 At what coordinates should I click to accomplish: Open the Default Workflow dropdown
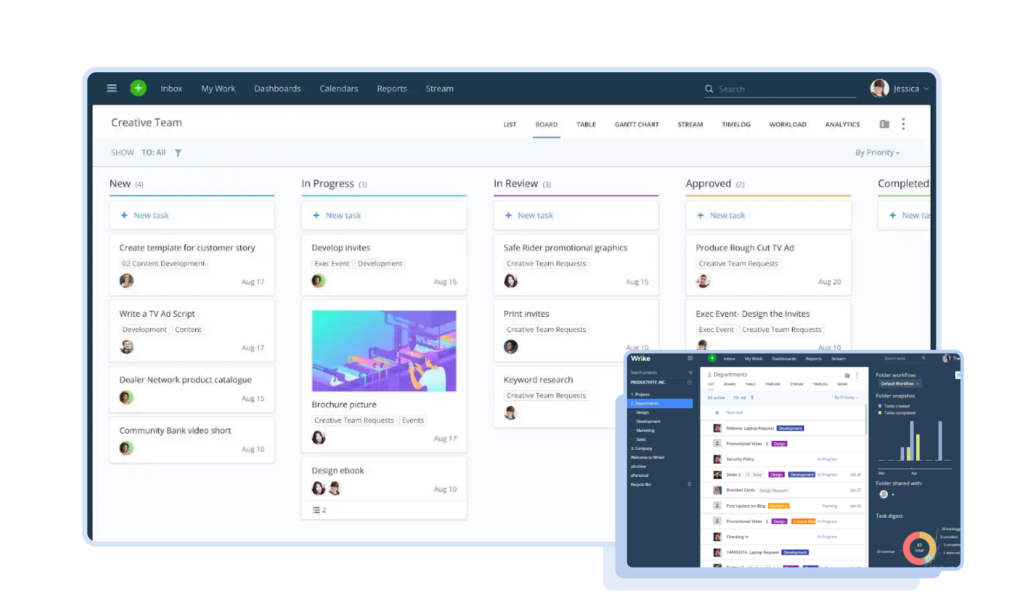tap(899, 383)
